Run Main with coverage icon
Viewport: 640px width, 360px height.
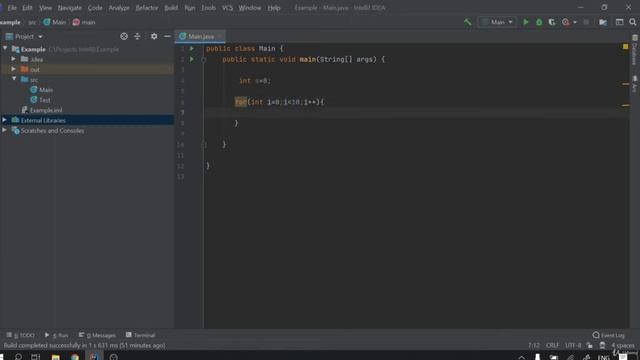552,22
